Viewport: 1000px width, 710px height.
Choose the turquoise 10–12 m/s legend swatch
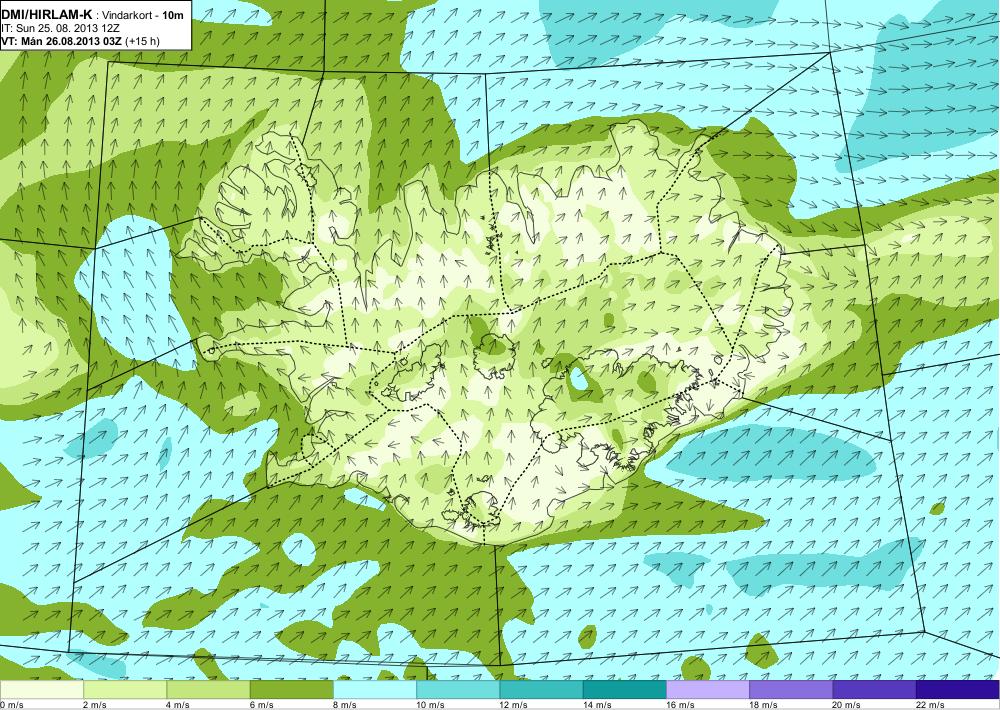pyautogui.click(x=458, y=690)
